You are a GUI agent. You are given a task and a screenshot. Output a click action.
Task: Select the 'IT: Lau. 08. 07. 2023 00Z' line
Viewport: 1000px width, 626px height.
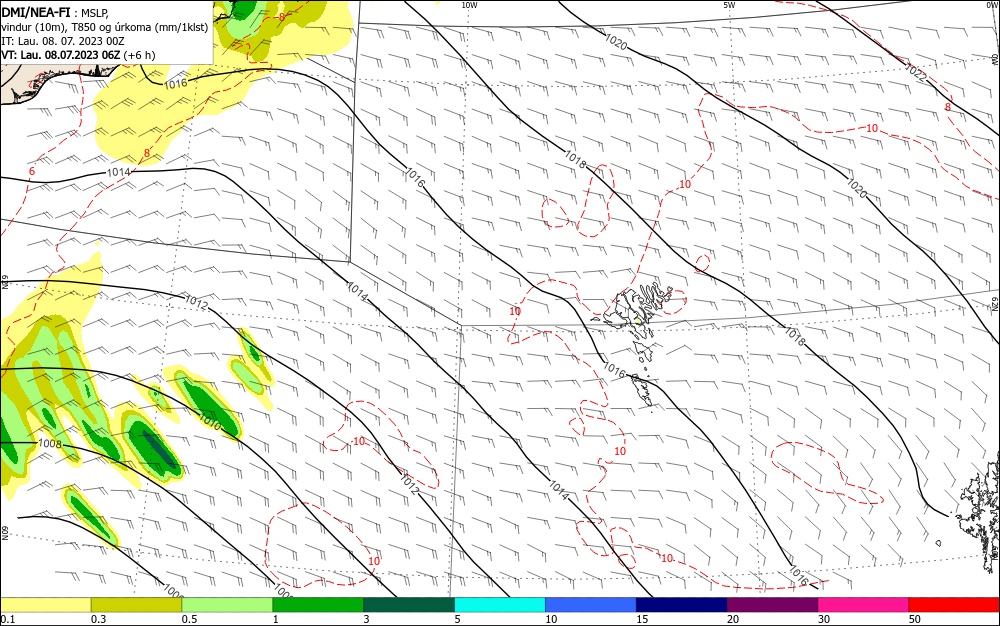pos(62,41)
